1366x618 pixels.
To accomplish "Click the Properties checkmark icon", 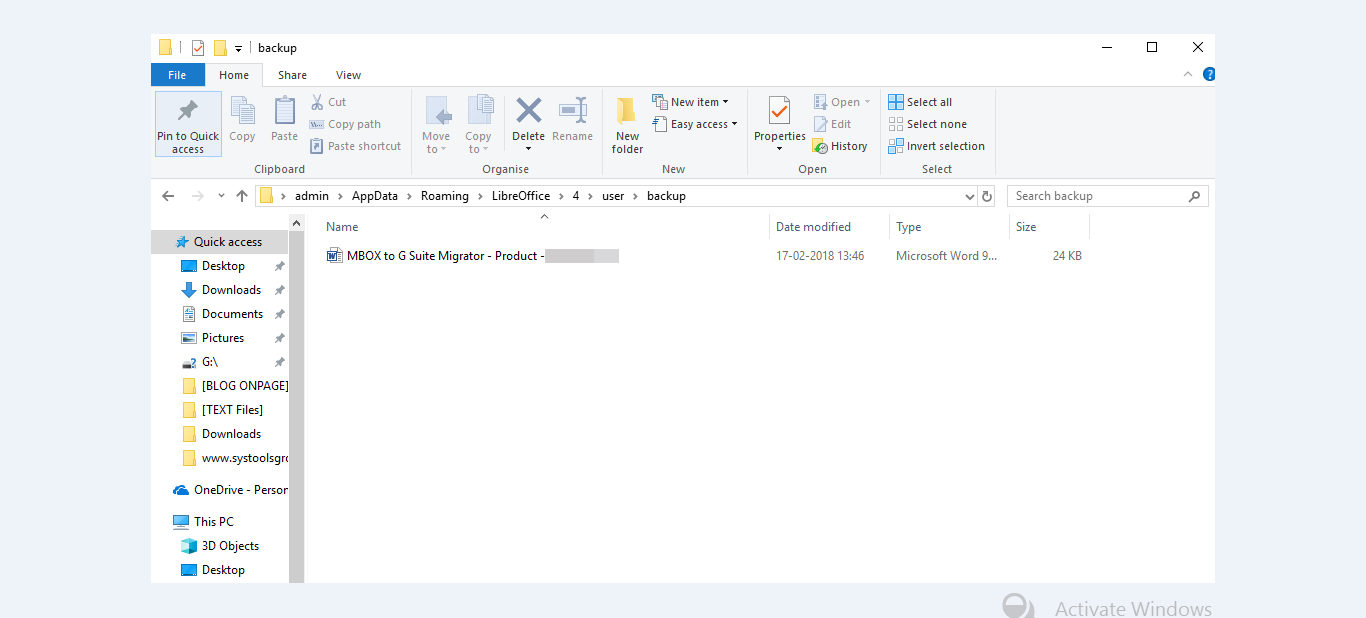I will coord(780,110).
